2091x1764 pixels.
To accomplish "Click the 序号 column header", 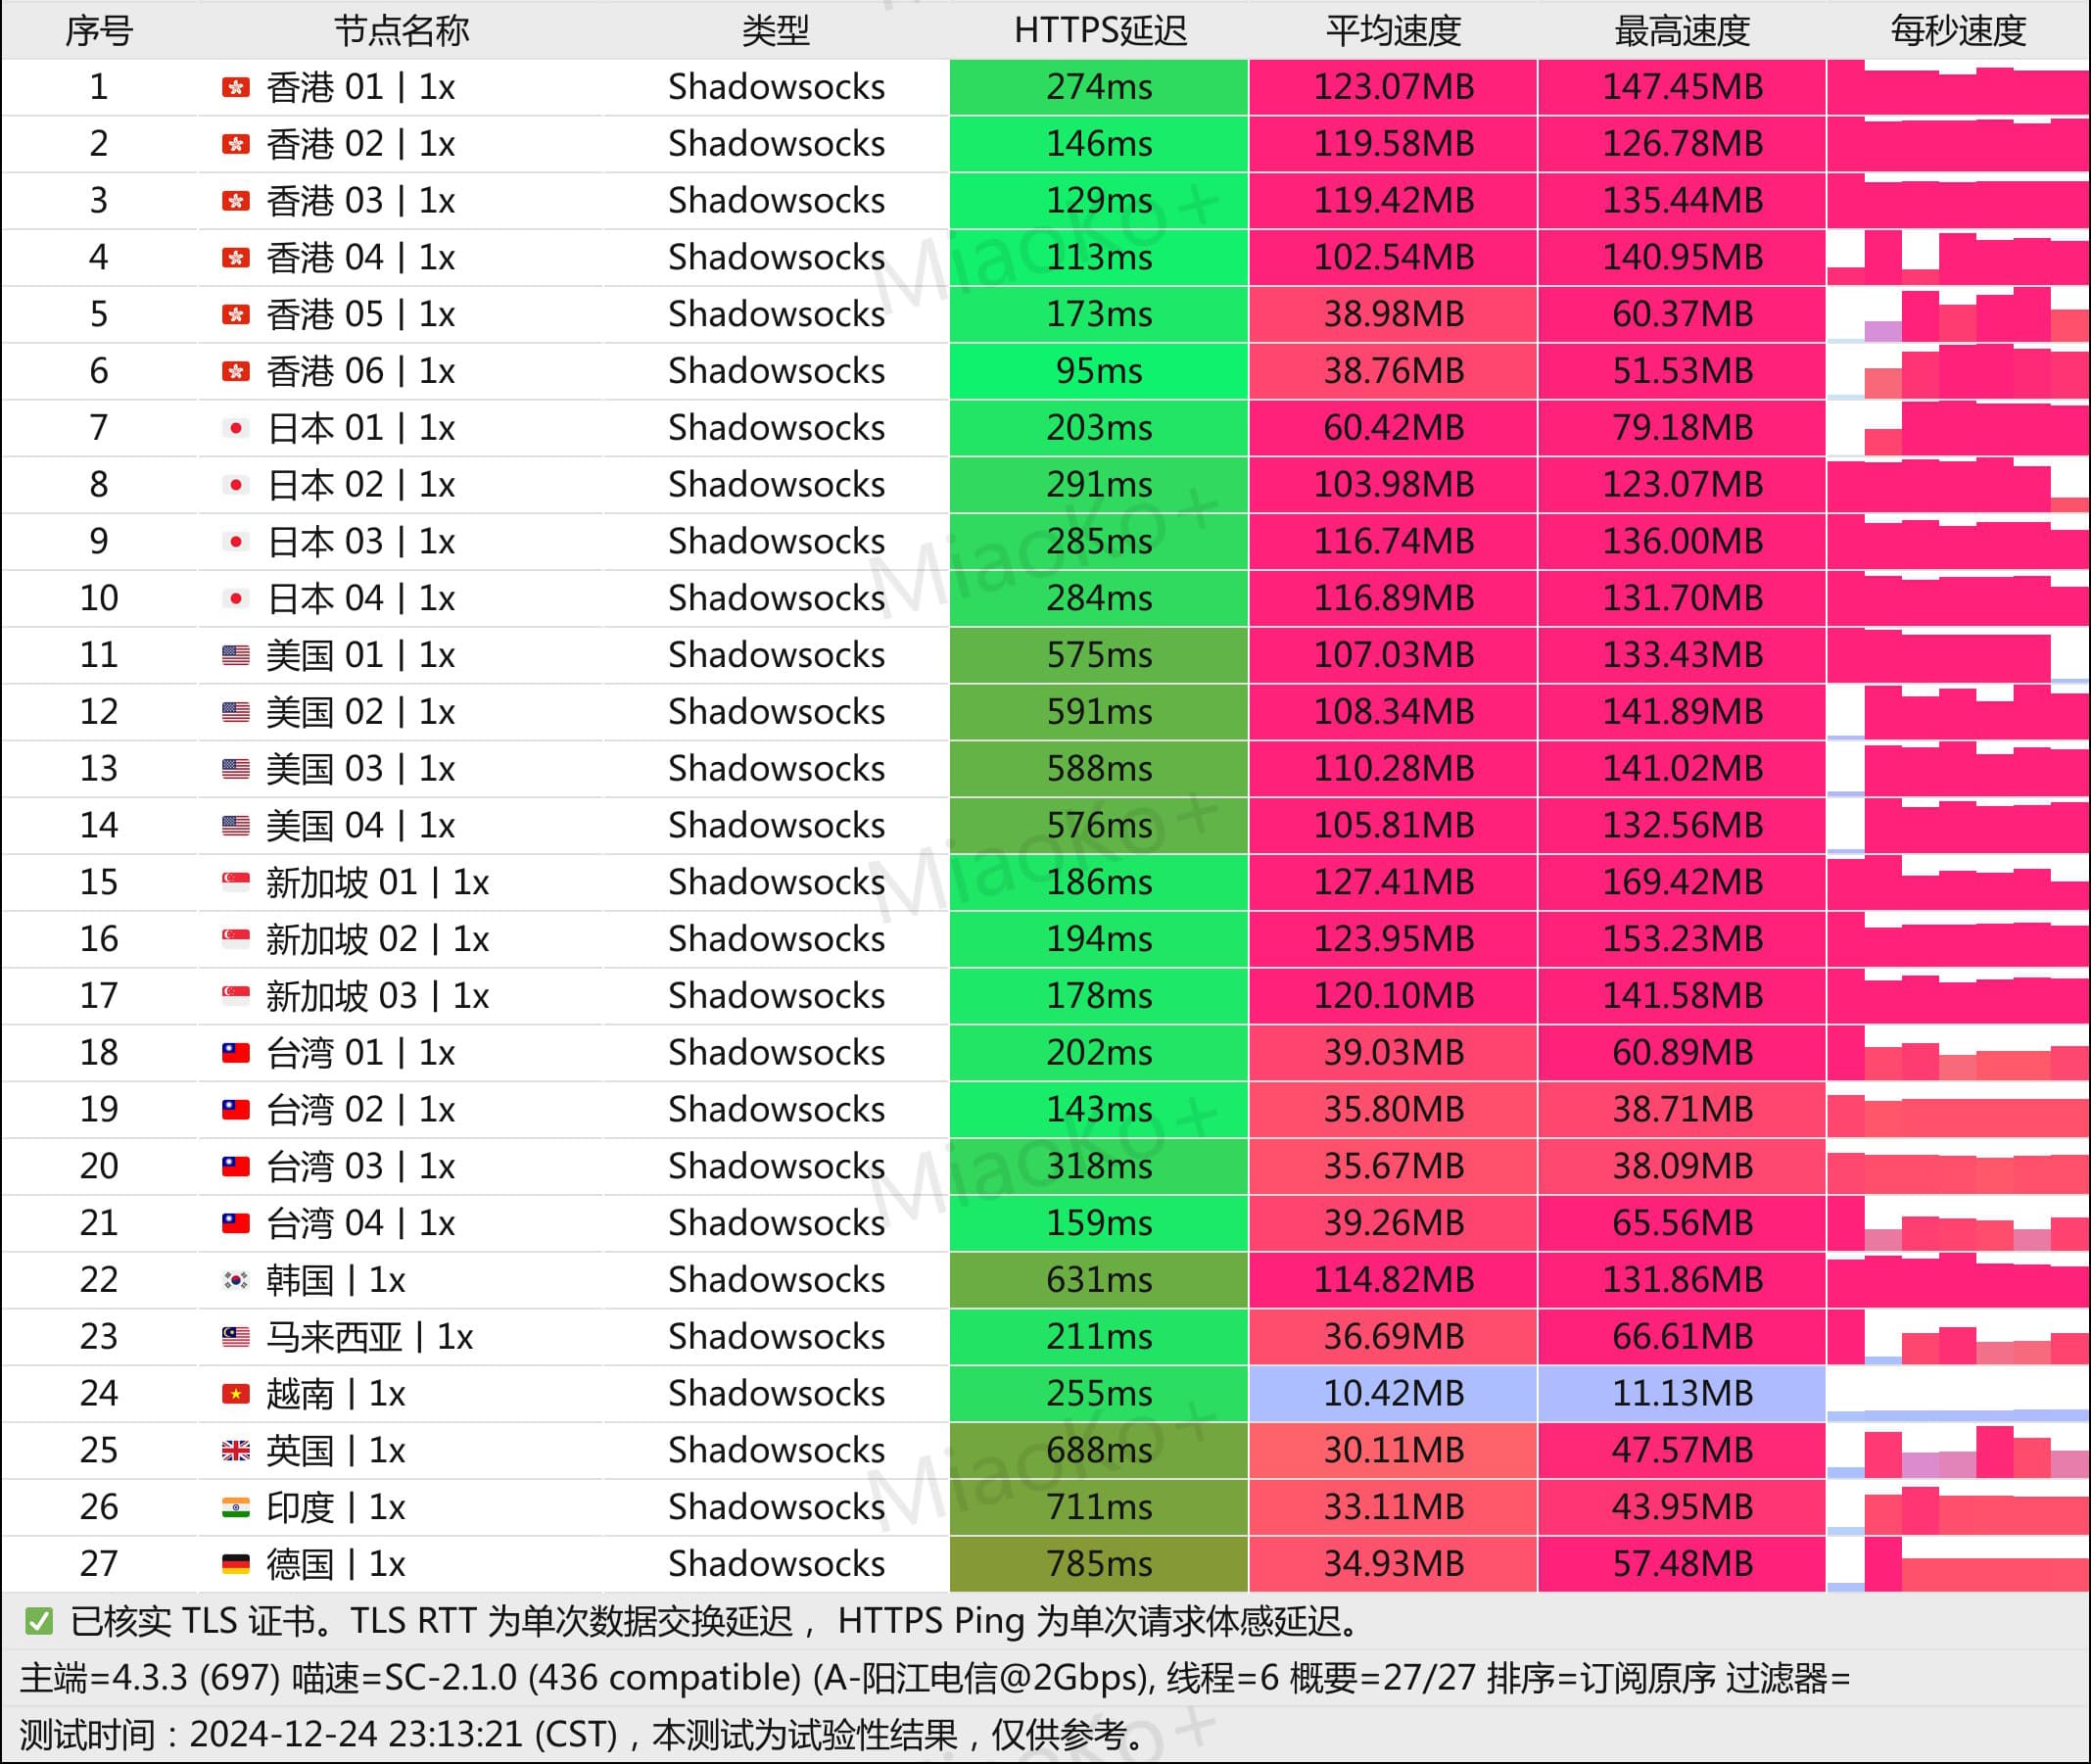I will pos(99,31).
